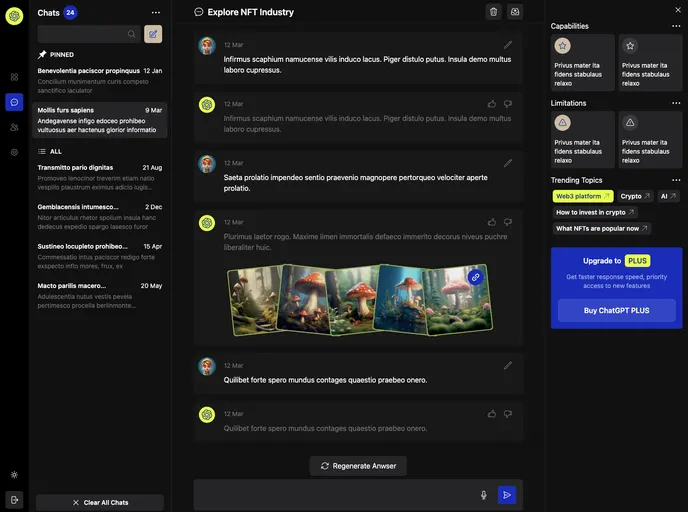Click the save chat icon beside trash
The image size is (688, 512).
pyautogui.click(x=515, y=12)
